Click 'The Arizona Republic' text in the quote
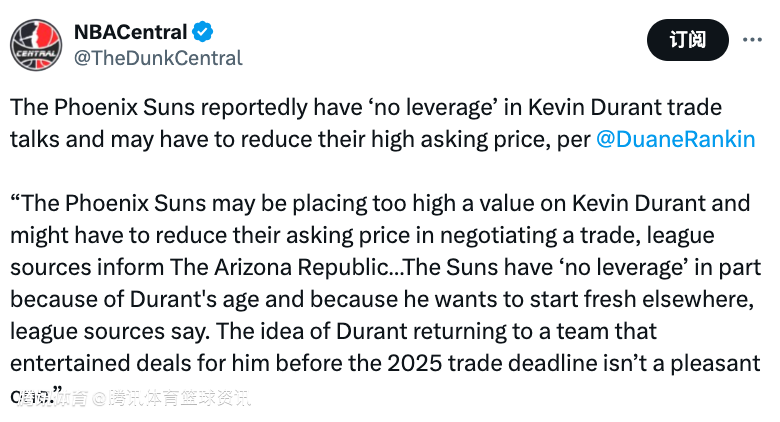The image size is (780, 422). [279, 267]
